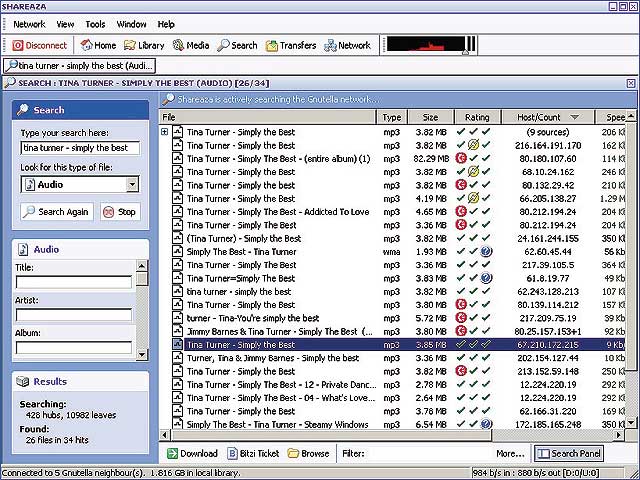Viewport: 640px width, 480px height.
Task: Click the Audio panel scroll up arrow
Action: point(141,266)
